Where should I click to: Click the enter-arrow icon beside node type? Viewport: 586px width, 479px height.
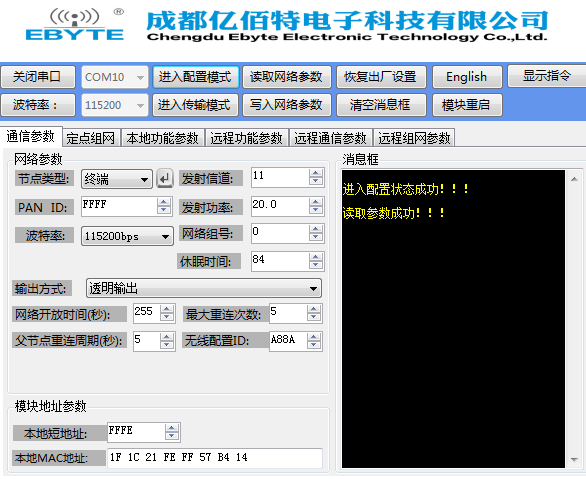(x=165, y=179)
